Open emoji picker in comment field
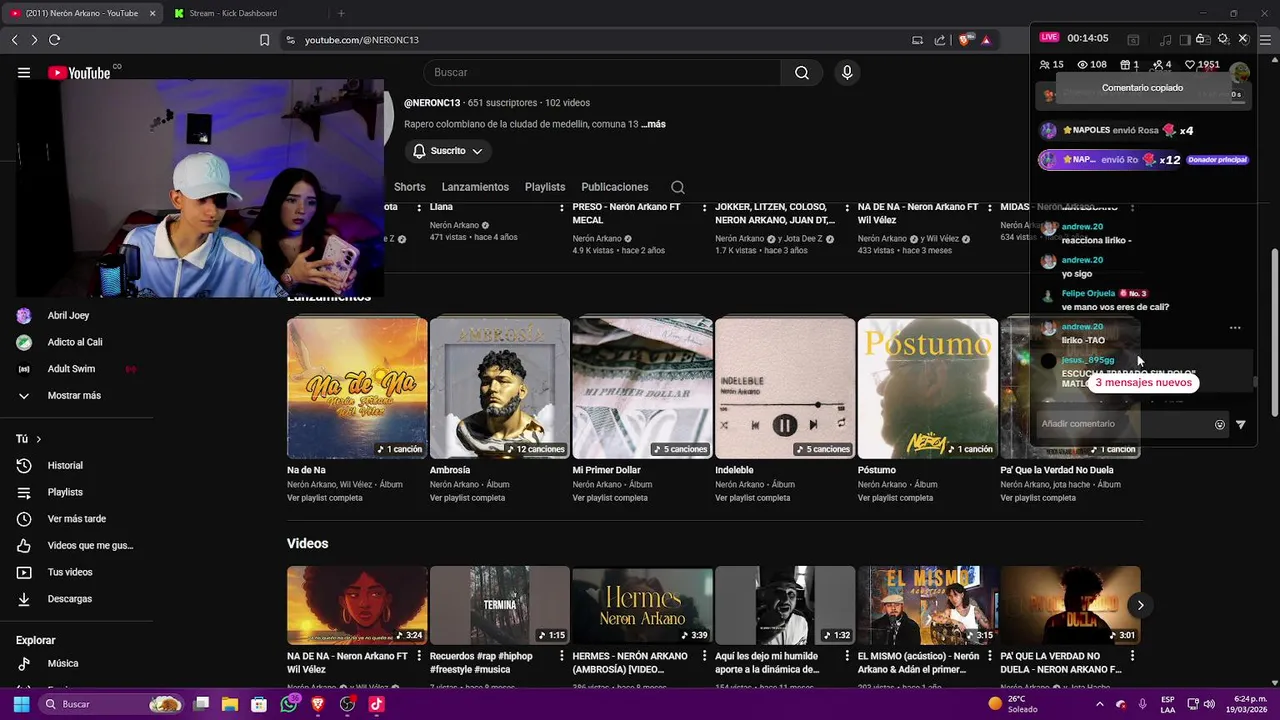Image resolution: width=1280 pixels, height=720 pixels. coord(1219,424)
